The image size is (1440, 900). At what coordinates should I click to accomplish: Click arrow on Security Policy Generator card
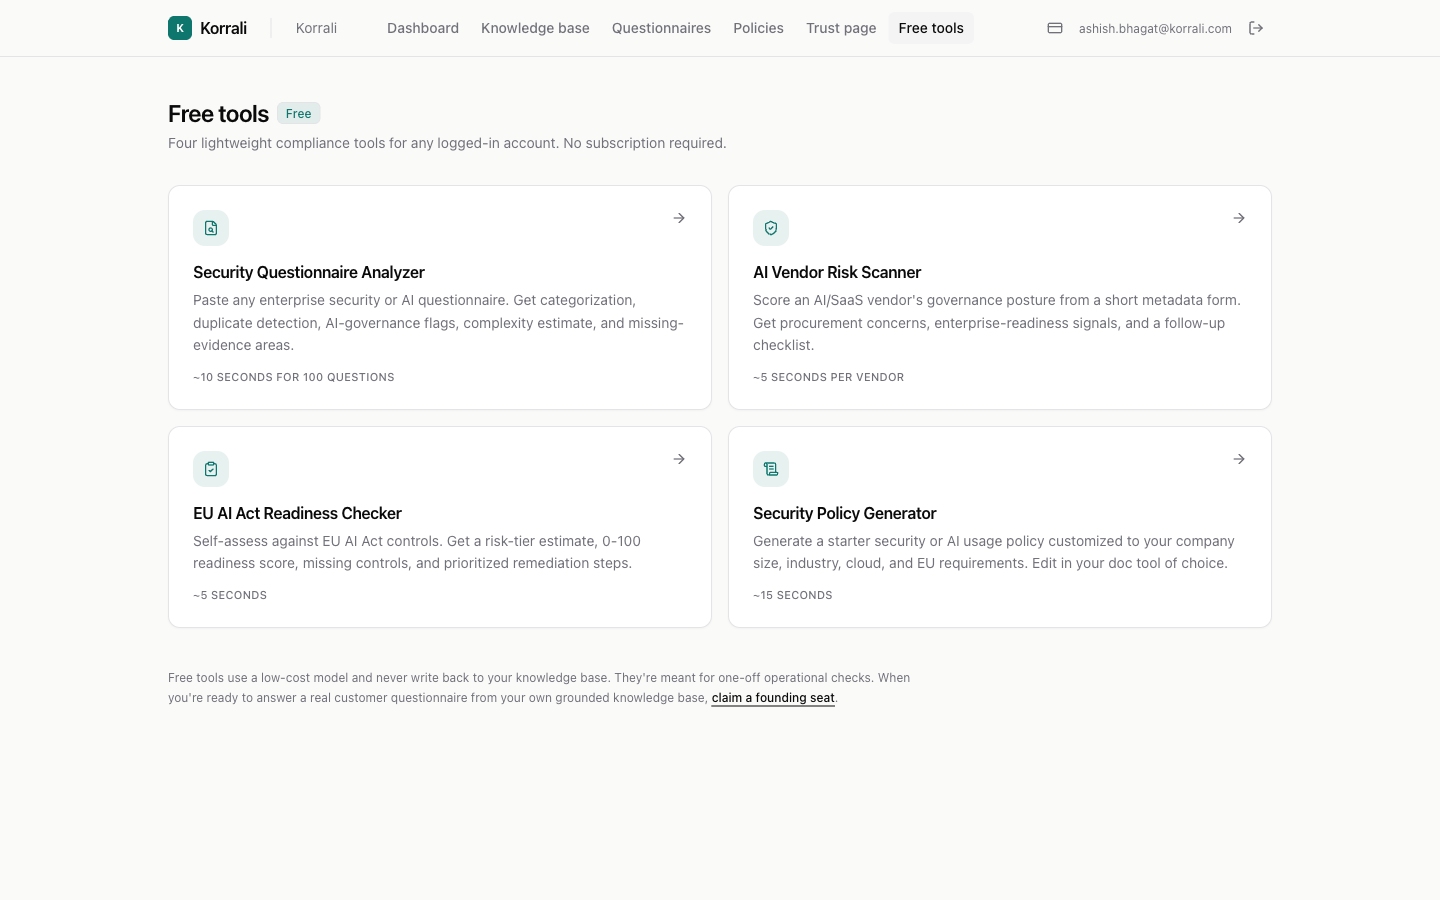(1239, 459)
